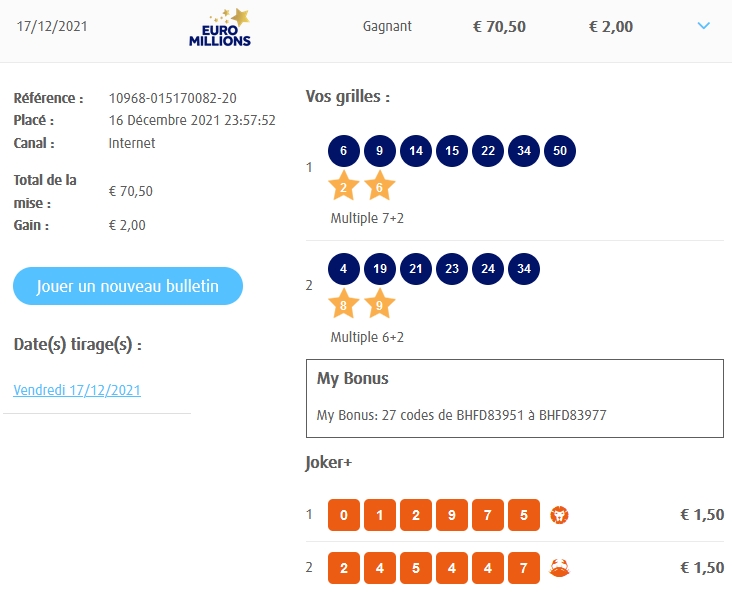Screen dimensions: 732x604
Task: Click the "Gagnant" status label
Action: [387, 27]
